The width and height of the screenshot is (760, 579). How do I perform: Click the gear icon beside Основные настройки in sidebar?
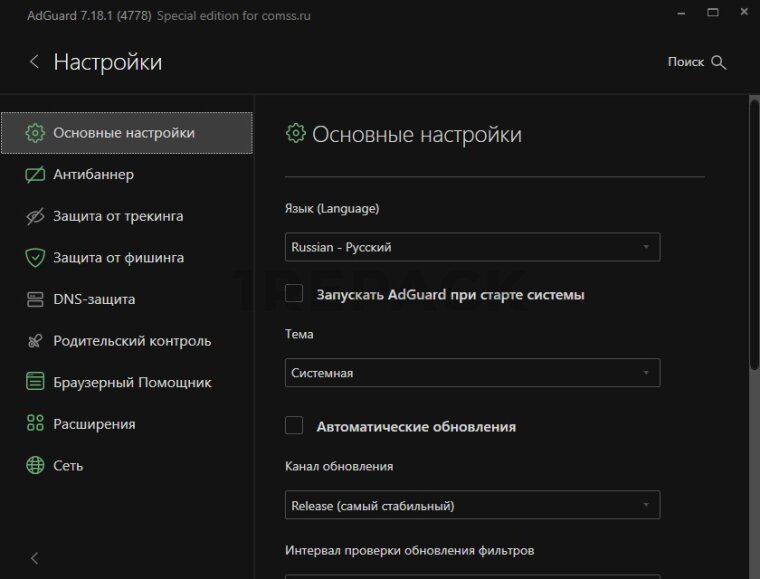click(x=35, y=133)
